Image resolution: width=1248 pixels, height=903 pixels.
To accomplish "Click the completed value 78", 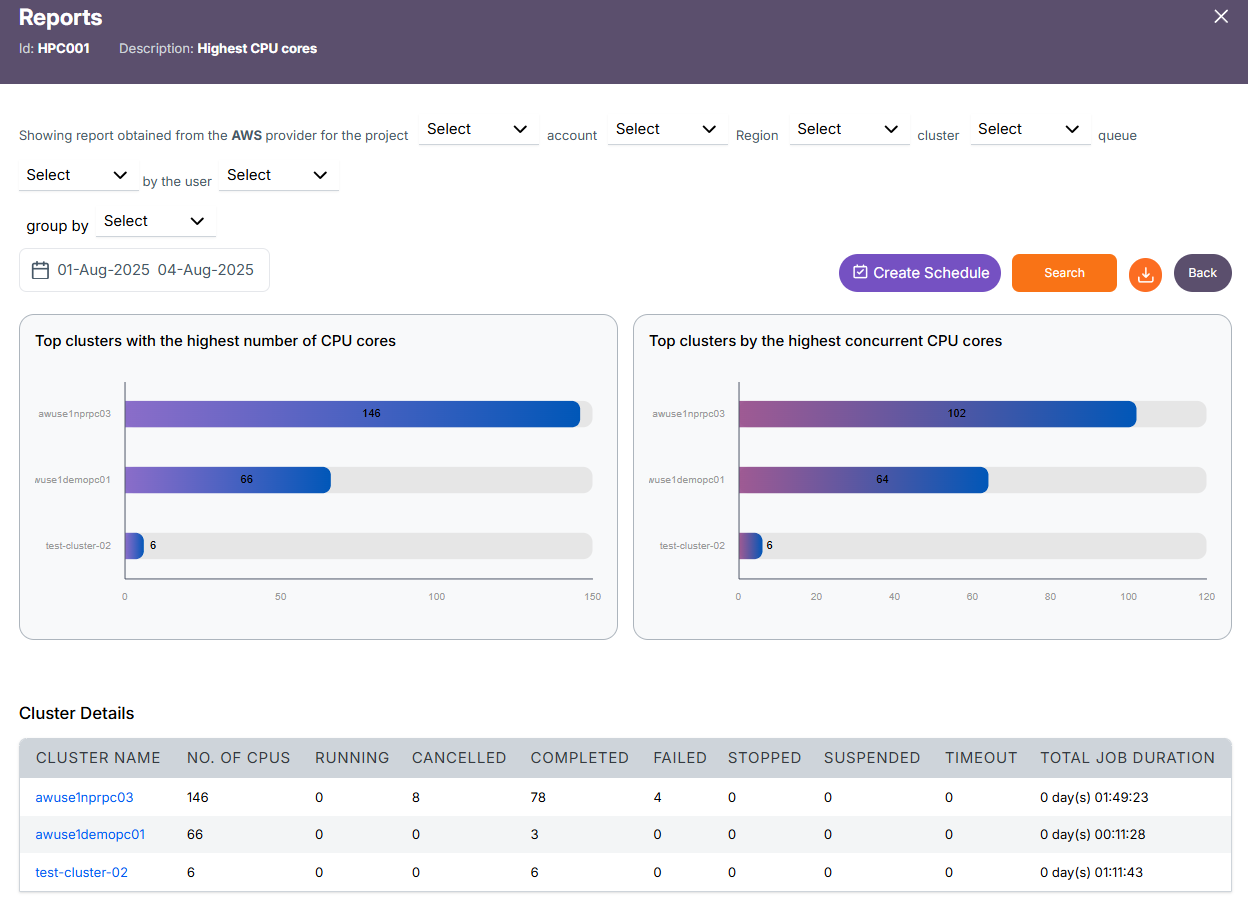I will pyautogui.click(x=539, y=798).
